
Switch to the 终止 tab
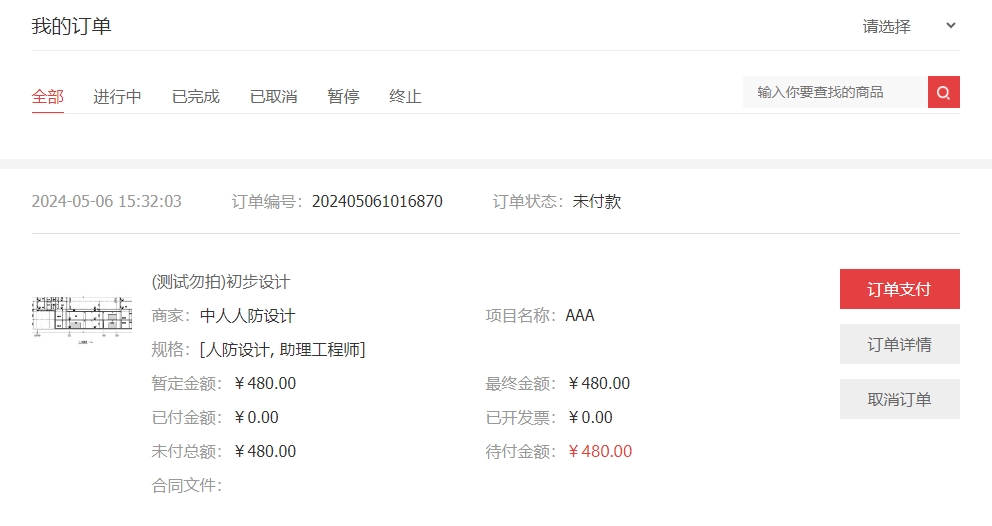pyautogui.click(x=406, y=96)
